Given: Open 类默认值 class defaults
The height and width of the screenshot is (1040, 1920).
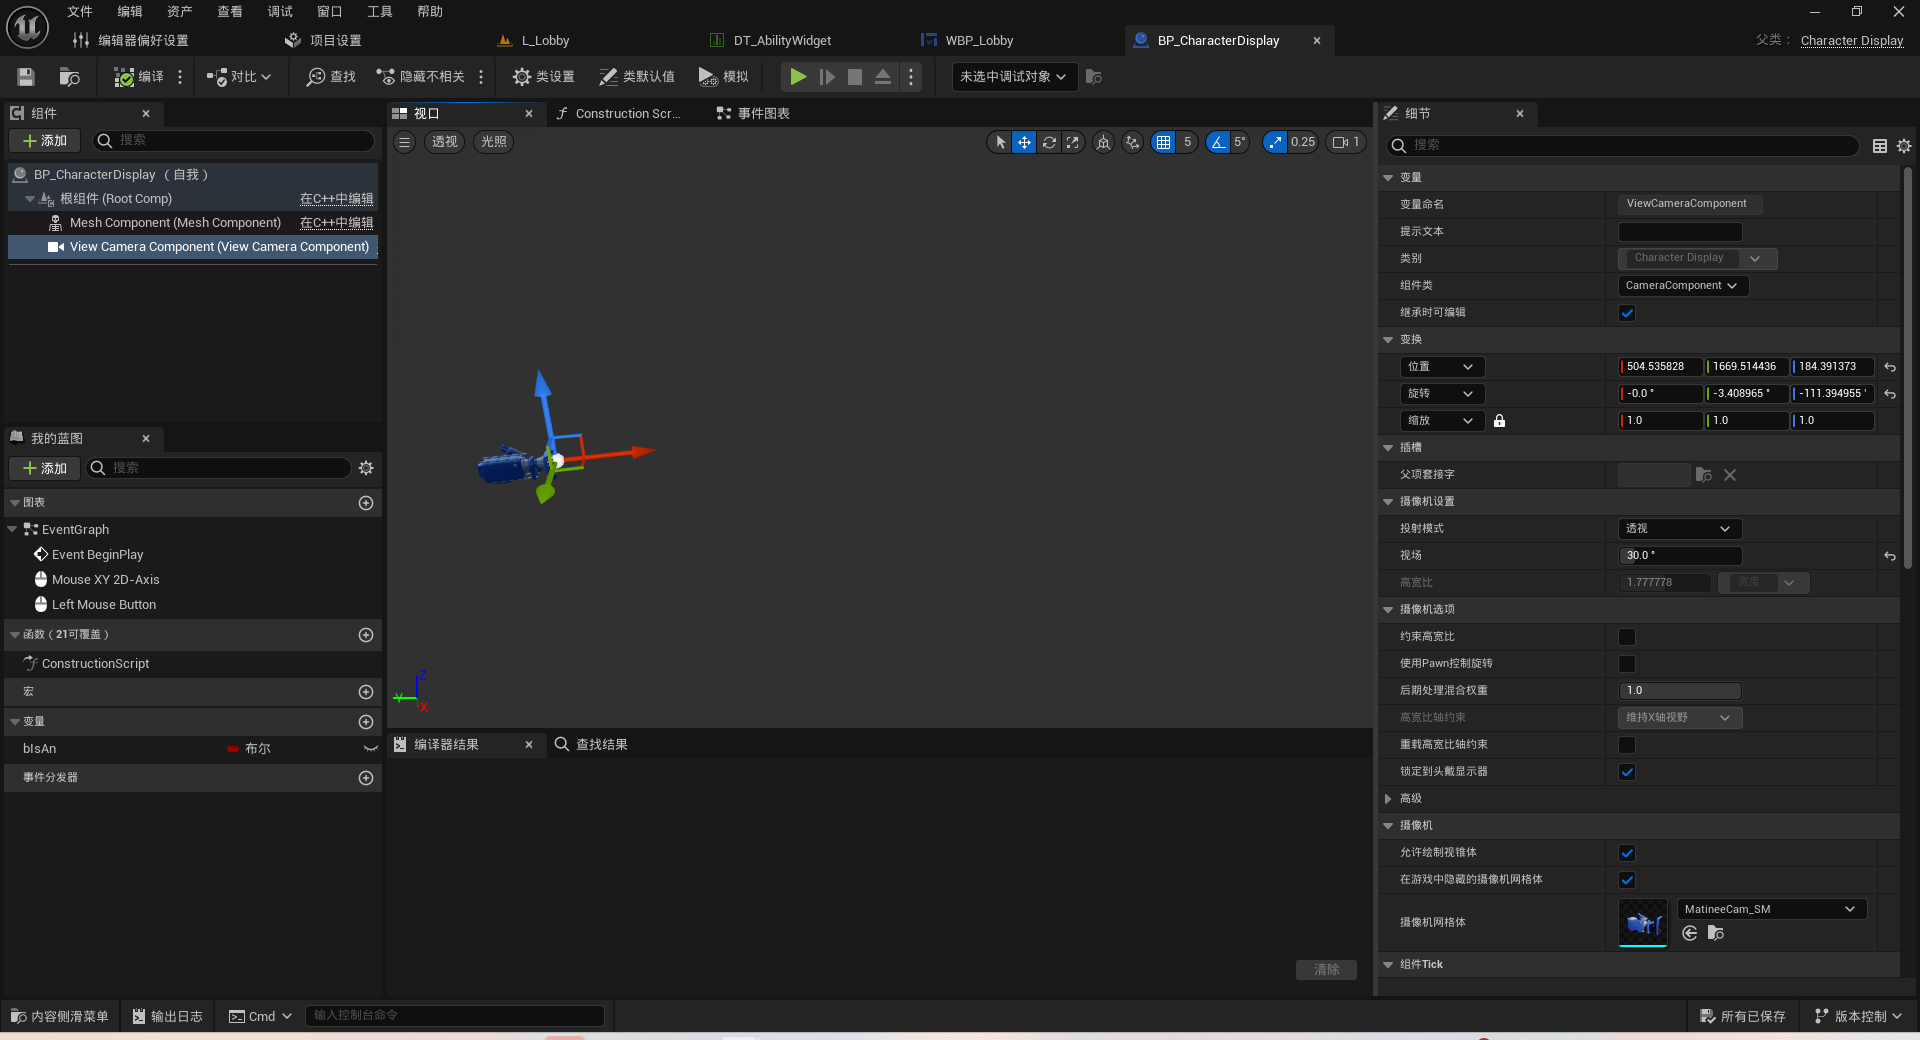Looking at the screenshot, I should coord(637,77).
